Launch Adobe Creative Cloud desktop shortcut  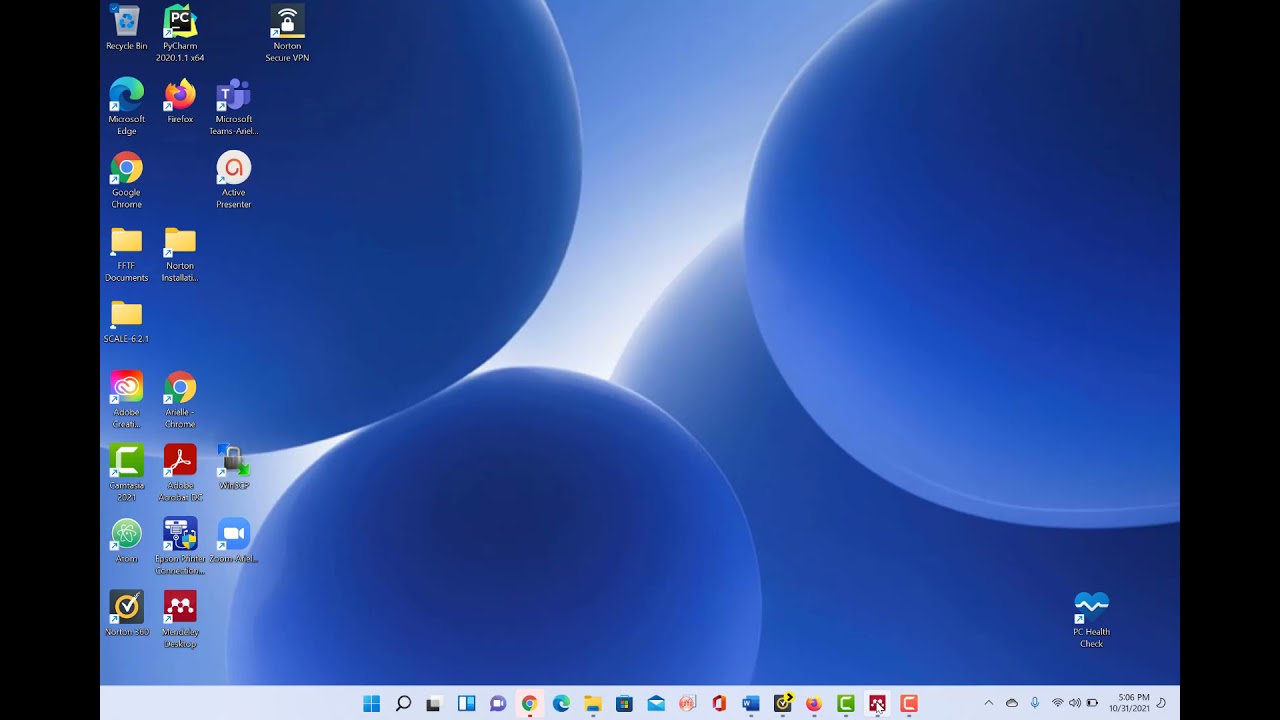point(126,388)
